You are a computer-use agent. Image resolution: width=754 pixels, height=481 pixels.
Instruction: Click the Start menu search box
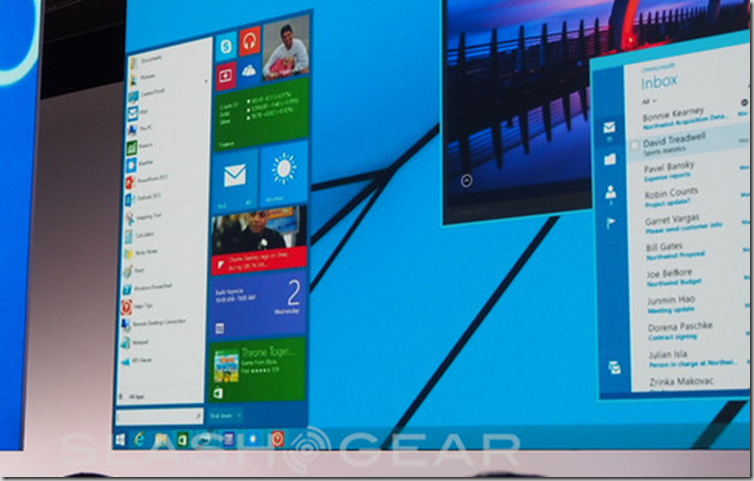click(160, 416)
